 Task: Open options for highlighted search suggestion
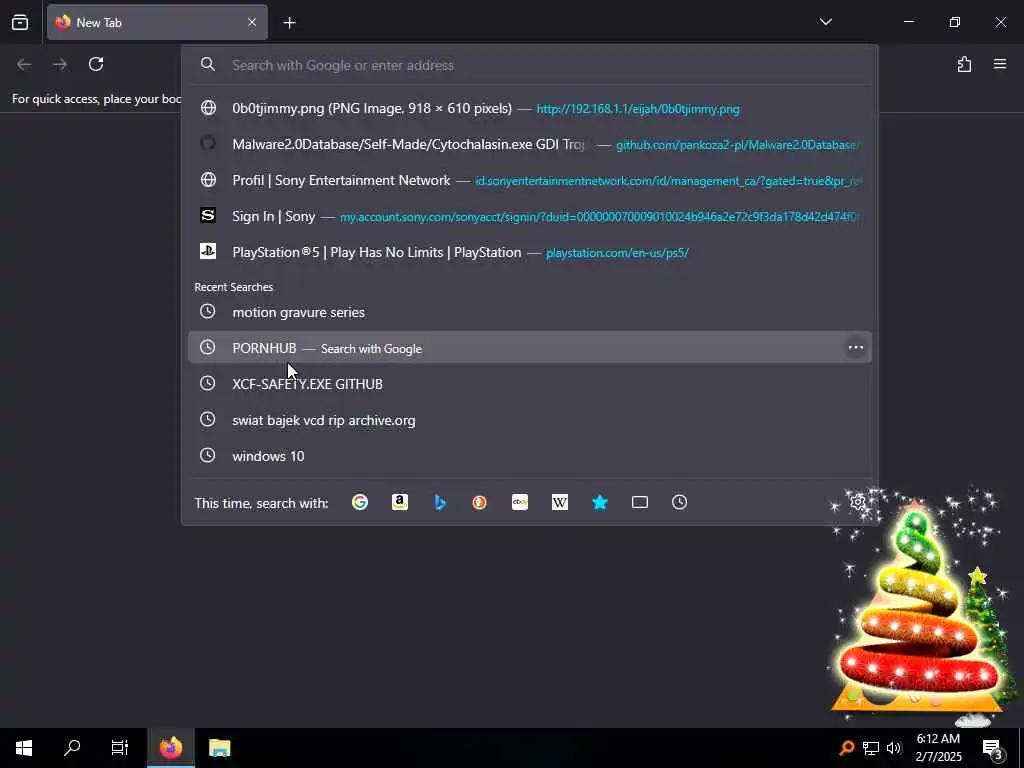point(856,347)
